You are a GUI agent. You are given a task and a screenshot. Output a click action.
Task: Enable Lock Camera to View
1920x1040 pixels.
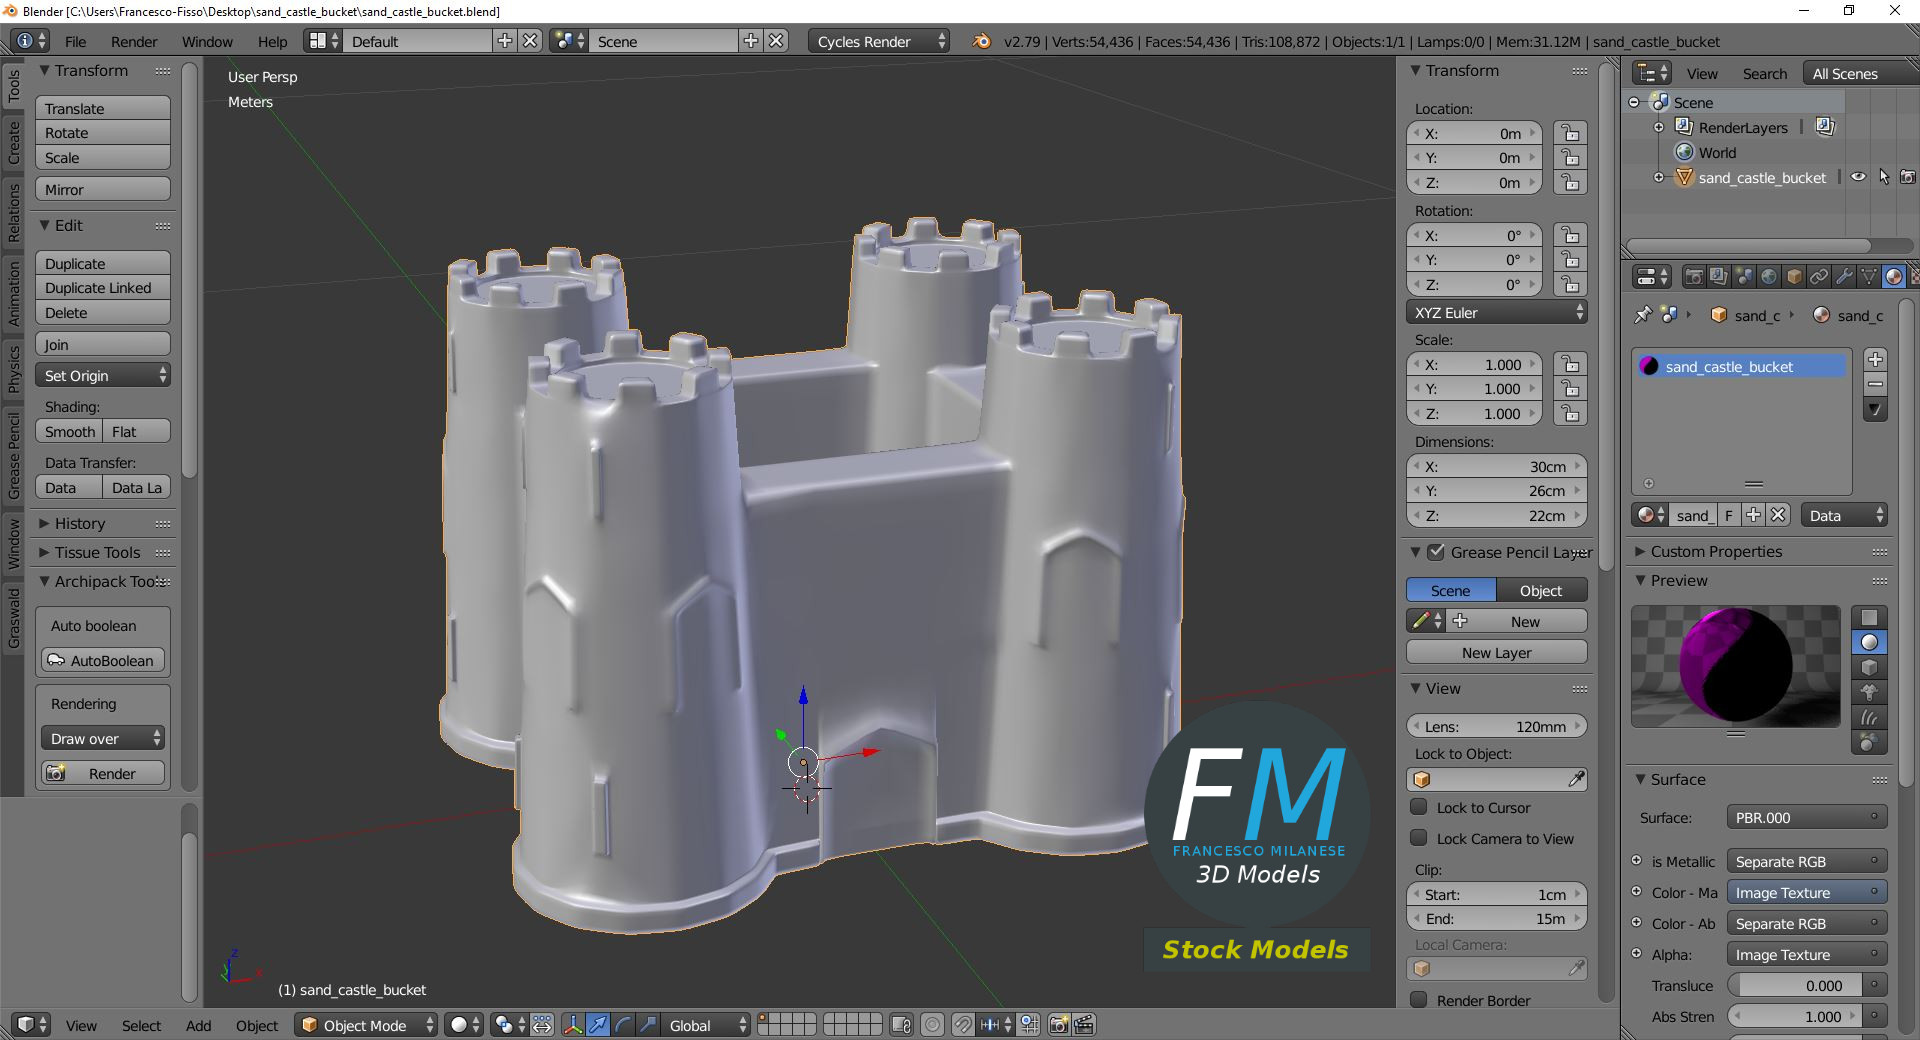(x=1418, y=838)
